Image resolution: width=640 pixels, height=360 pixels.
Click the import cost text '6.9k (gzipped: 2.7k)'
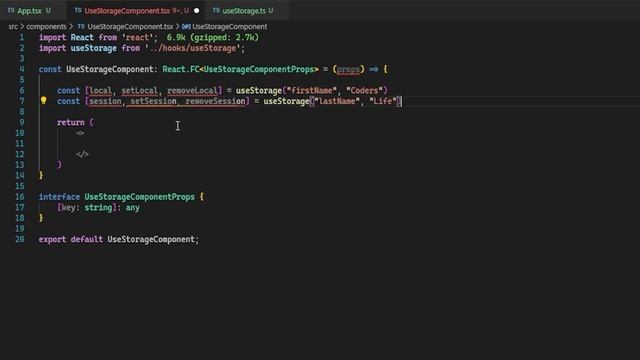coord(213,38)
